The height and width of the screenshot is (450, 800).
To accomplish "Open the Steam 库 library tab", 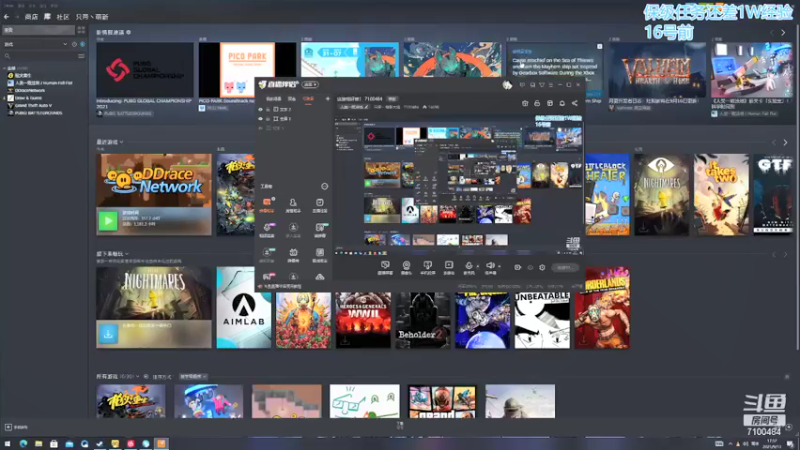I will [x=47, y=17].
